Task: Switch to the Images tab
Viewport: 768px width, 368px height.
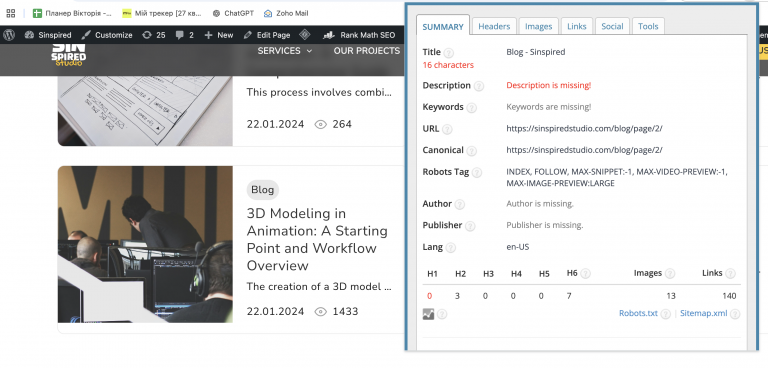Action: [x=539, y=26]
